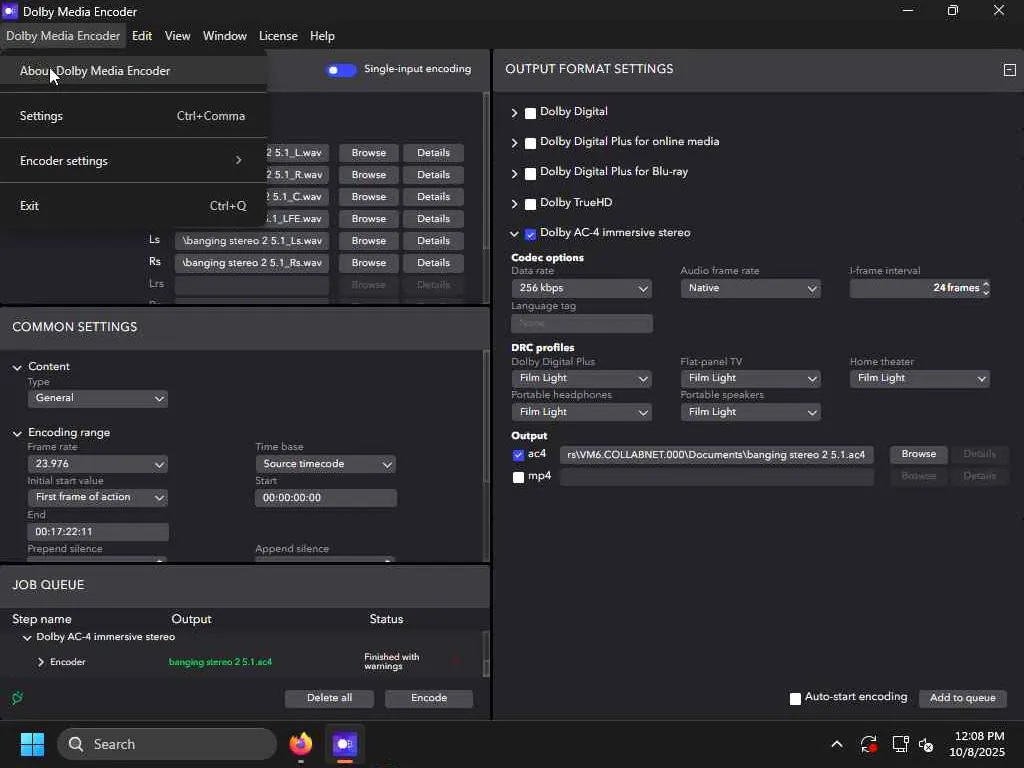Click Browse for ac4 output path

pos(918,455)
